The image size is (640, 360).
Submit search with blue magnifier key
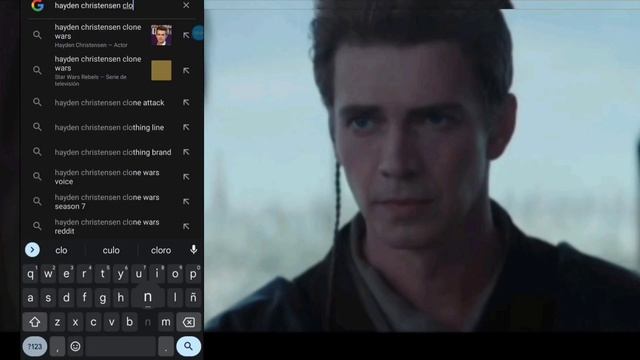tap(188, 346)
